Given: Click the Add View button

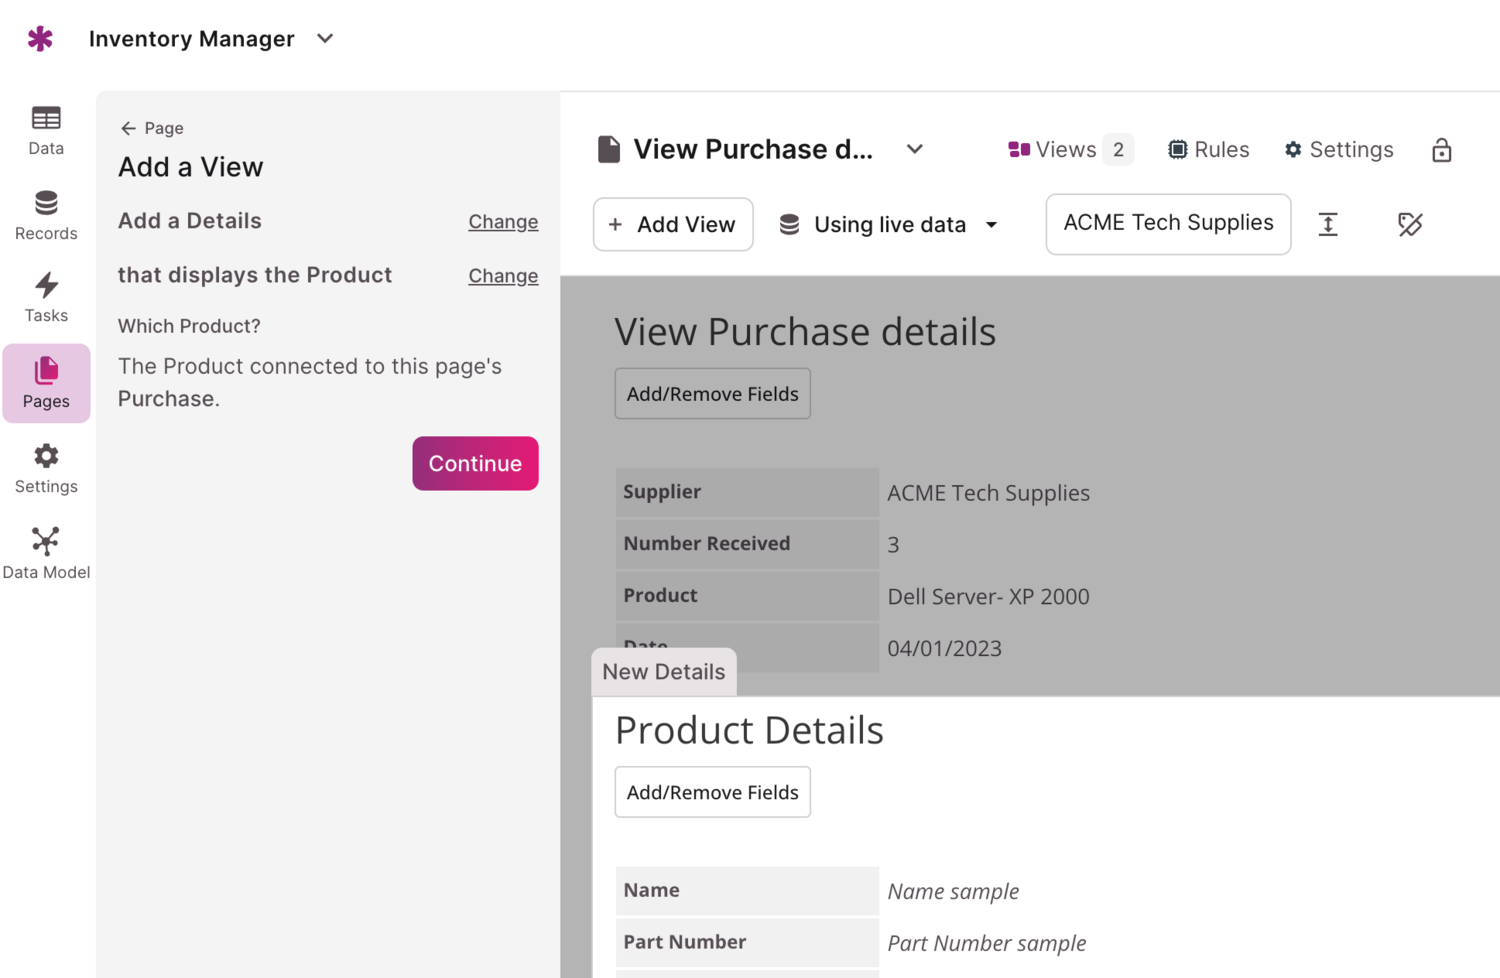Looking at the screenshot, I should [673, 225].
